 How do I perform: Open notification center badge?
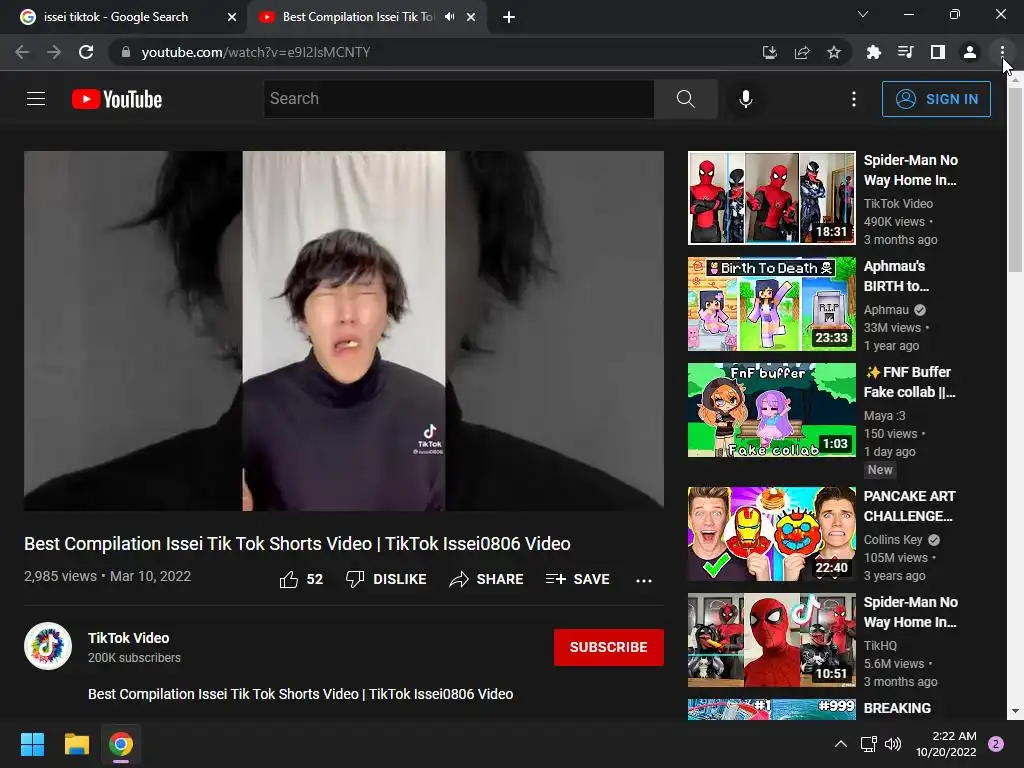(996, 744)
